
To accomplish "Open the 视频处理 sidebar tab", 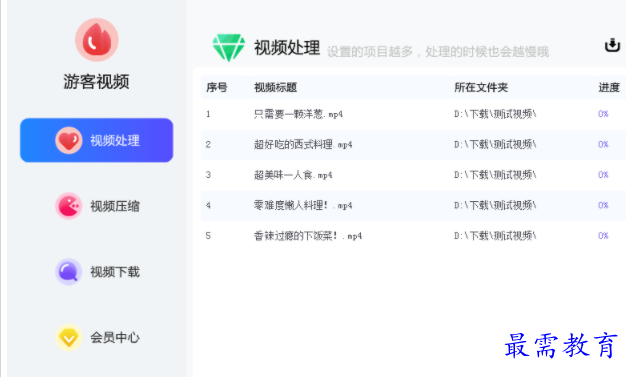I will point(97,140).
